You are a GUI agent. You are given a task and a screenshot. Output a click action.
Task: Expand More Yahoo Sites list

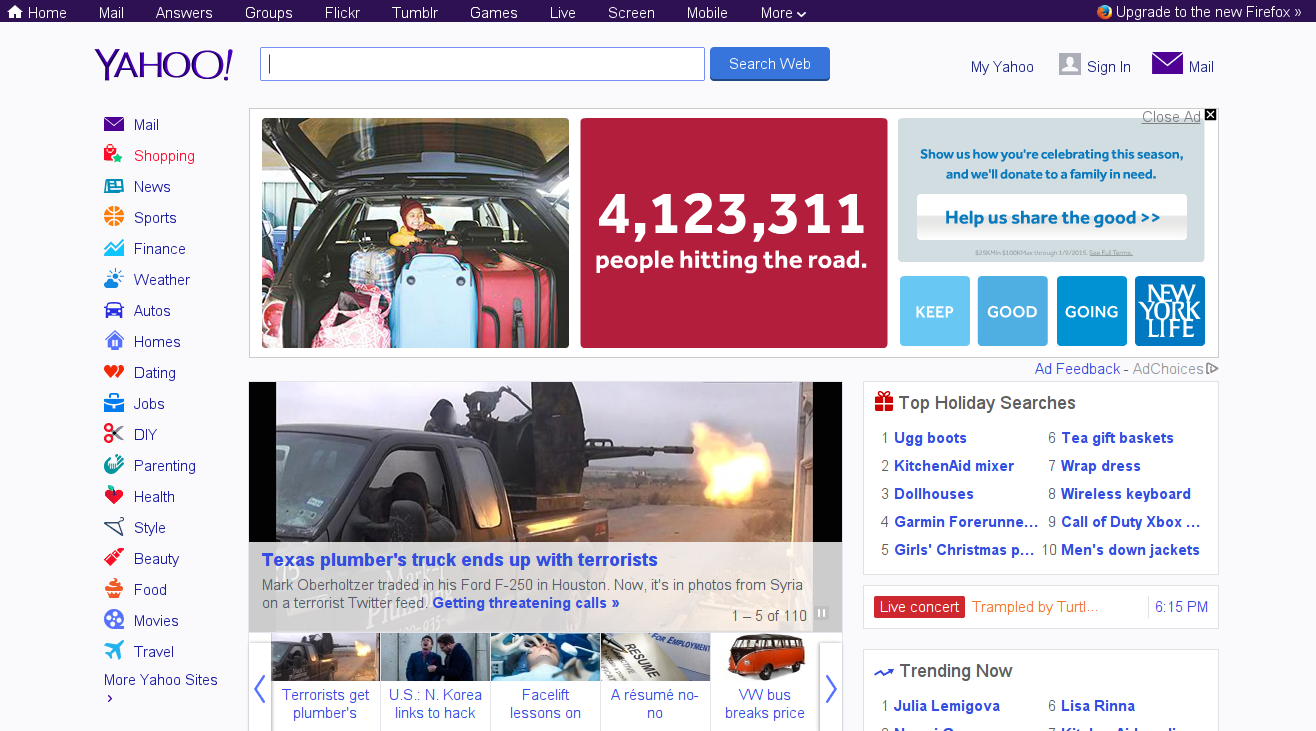point(161,688)
